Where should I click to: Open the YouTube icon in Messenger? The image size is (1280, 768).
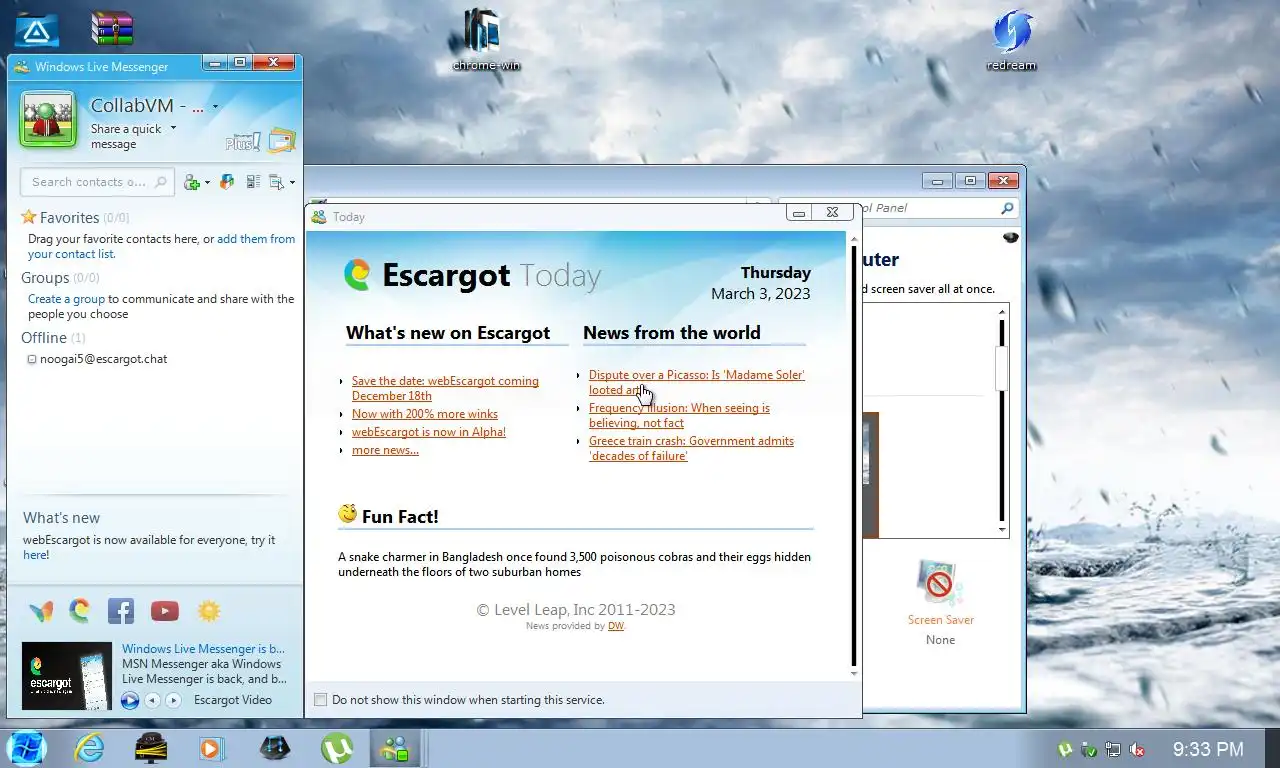(x=165, y=610)
